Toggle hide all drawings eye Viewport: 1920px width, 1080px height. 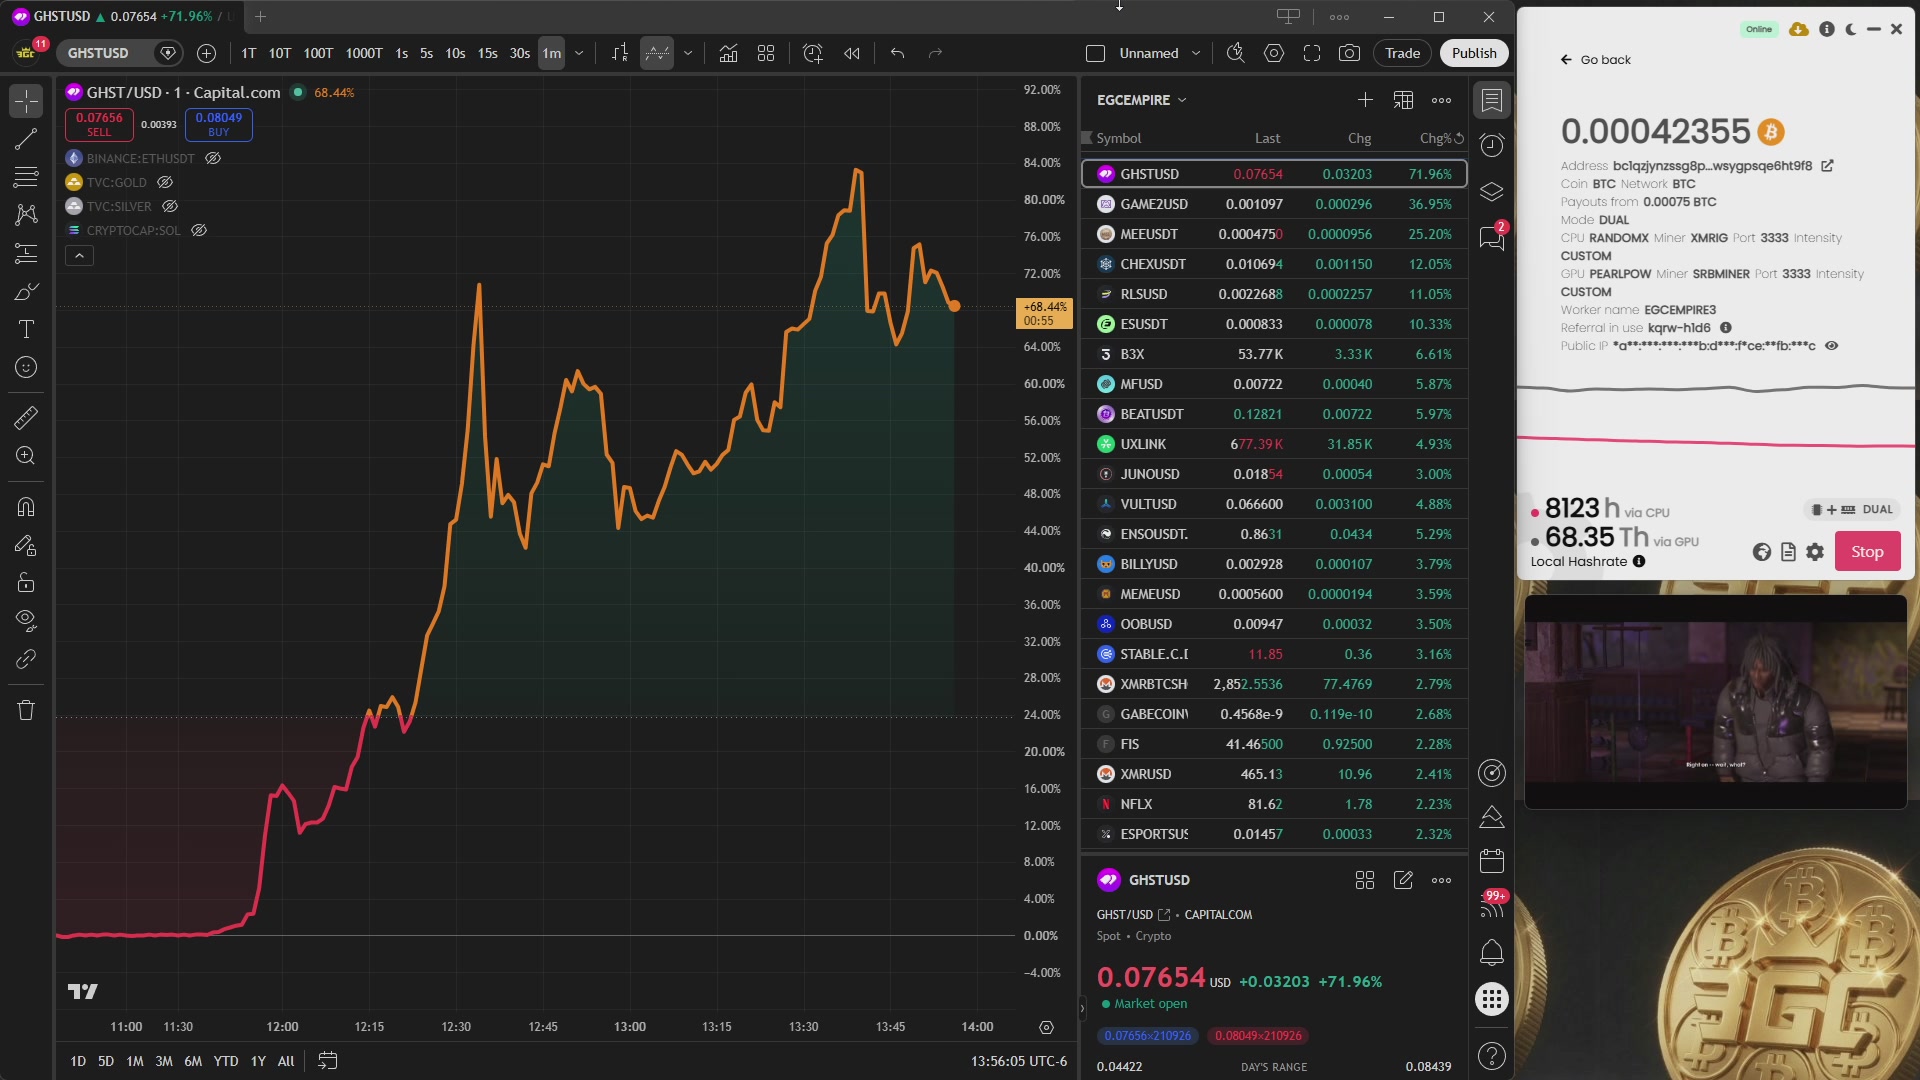click(x=26, y=621)
